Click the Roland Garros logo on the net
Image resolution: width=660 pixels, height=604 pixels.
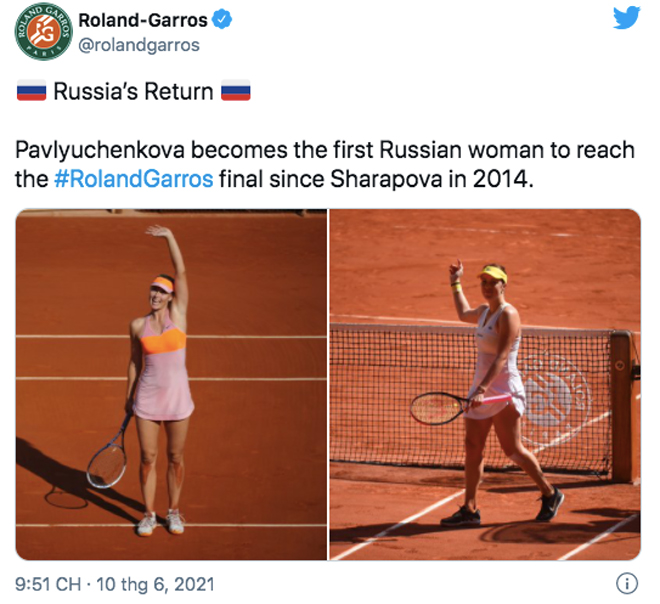(x=555, y=391)
